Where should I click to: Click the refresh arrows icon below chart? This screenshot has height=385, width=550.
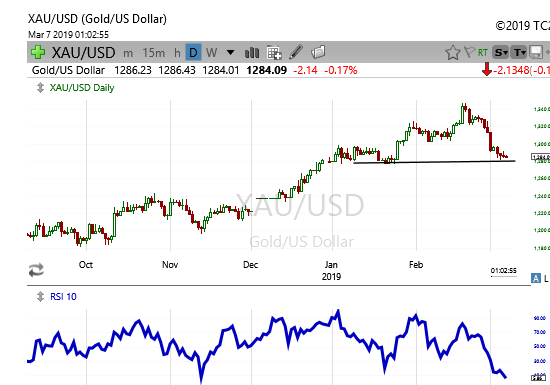[x=36, y=270]
